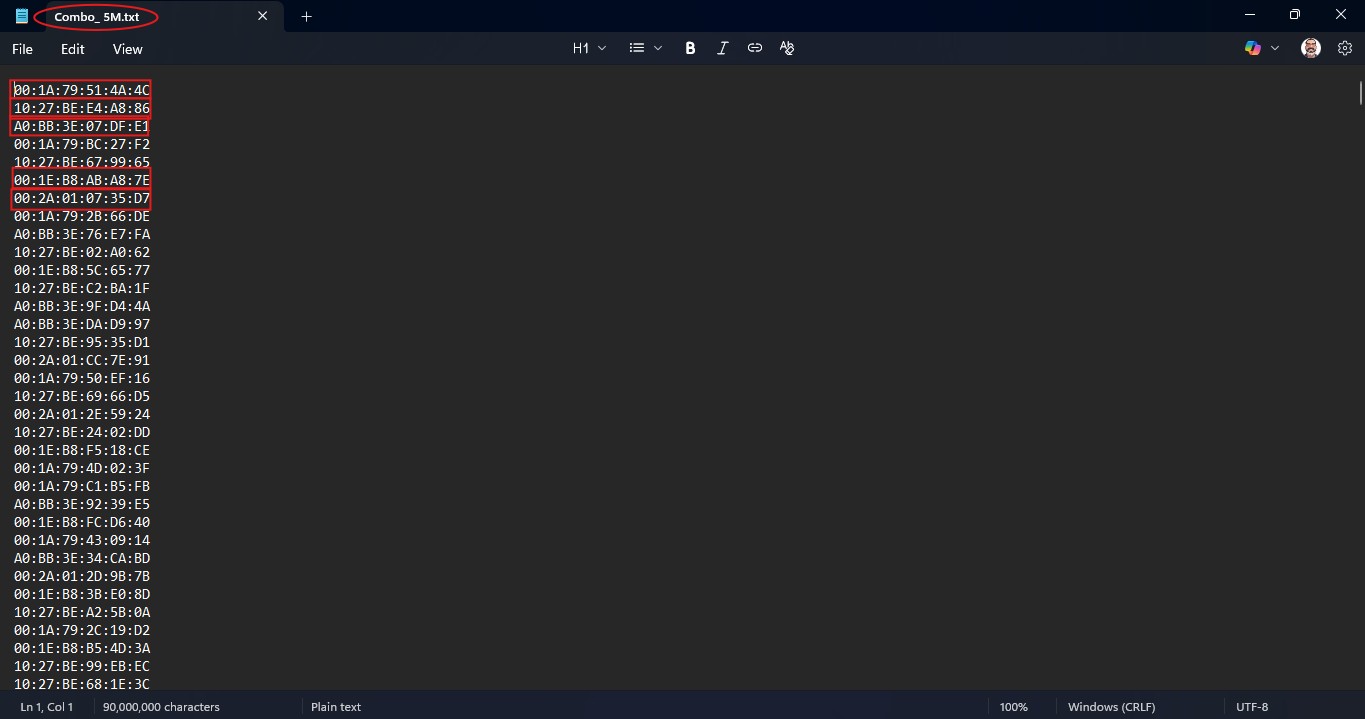This screenshot has height=719, width=1365.
Task: Open the File menu
Action: coord(22,49)
